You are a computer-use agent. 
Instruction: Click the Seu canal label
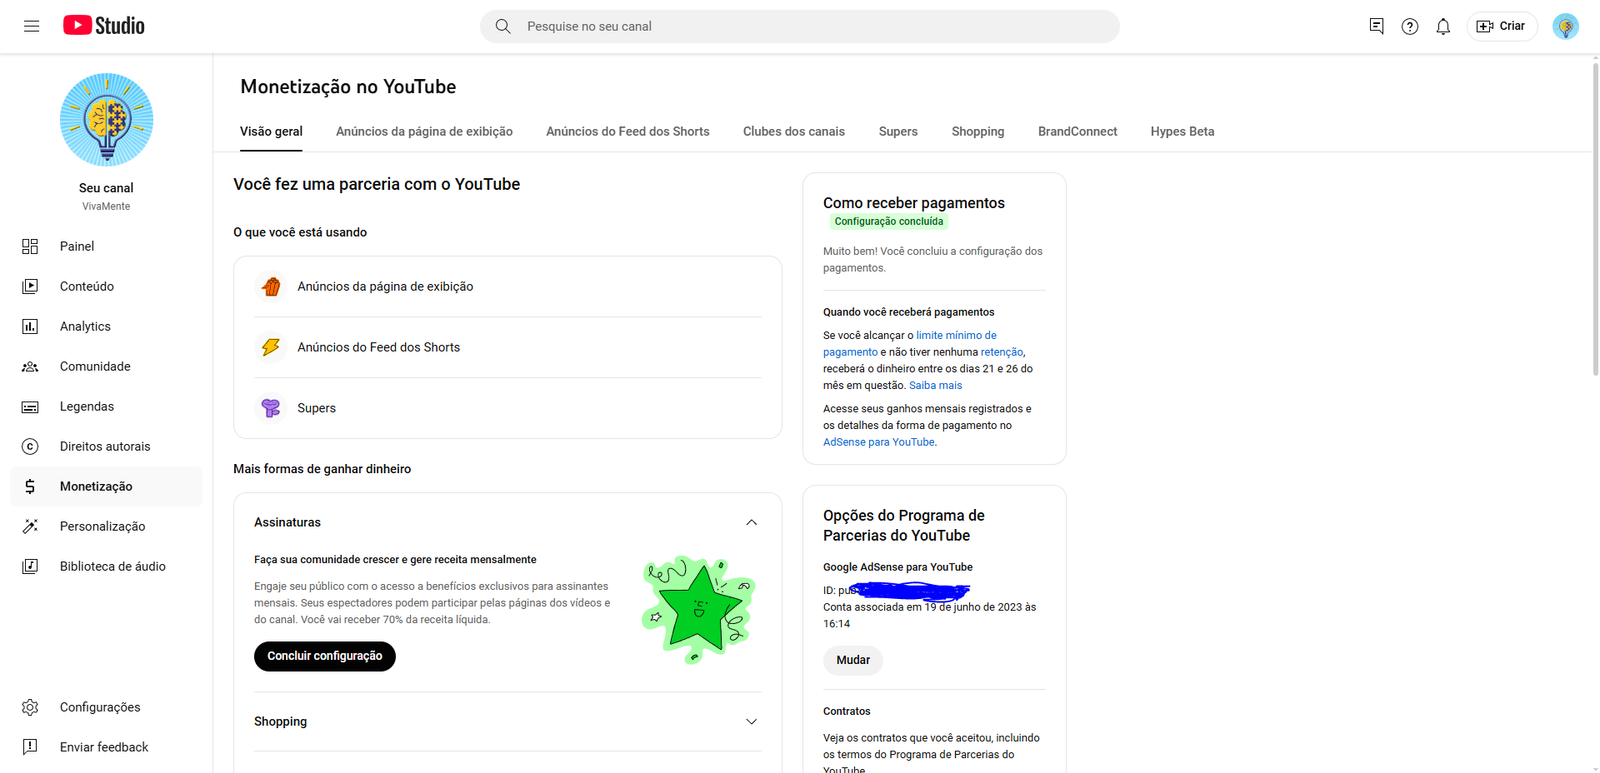[x=106, y=188]
